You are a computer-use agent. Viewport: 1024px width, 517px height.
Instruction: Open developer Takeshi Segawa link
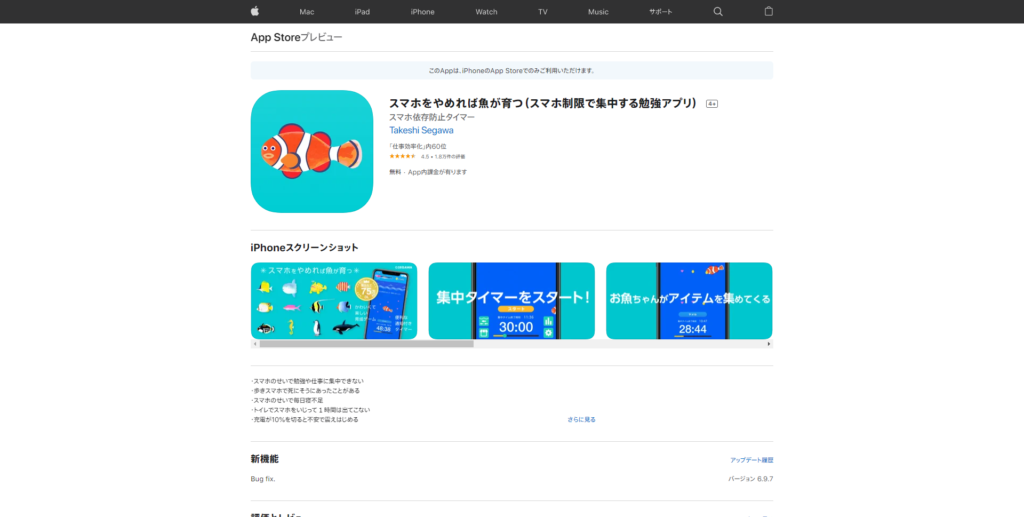421,131
